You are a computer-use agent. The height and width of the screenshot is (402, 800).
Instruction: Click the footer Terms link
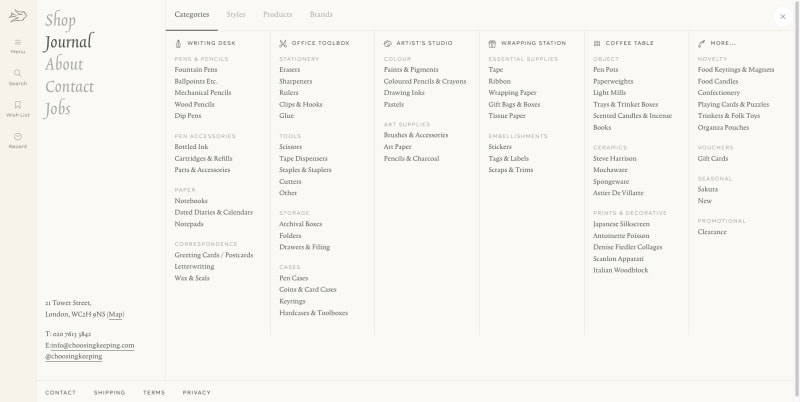coord(154,392)
